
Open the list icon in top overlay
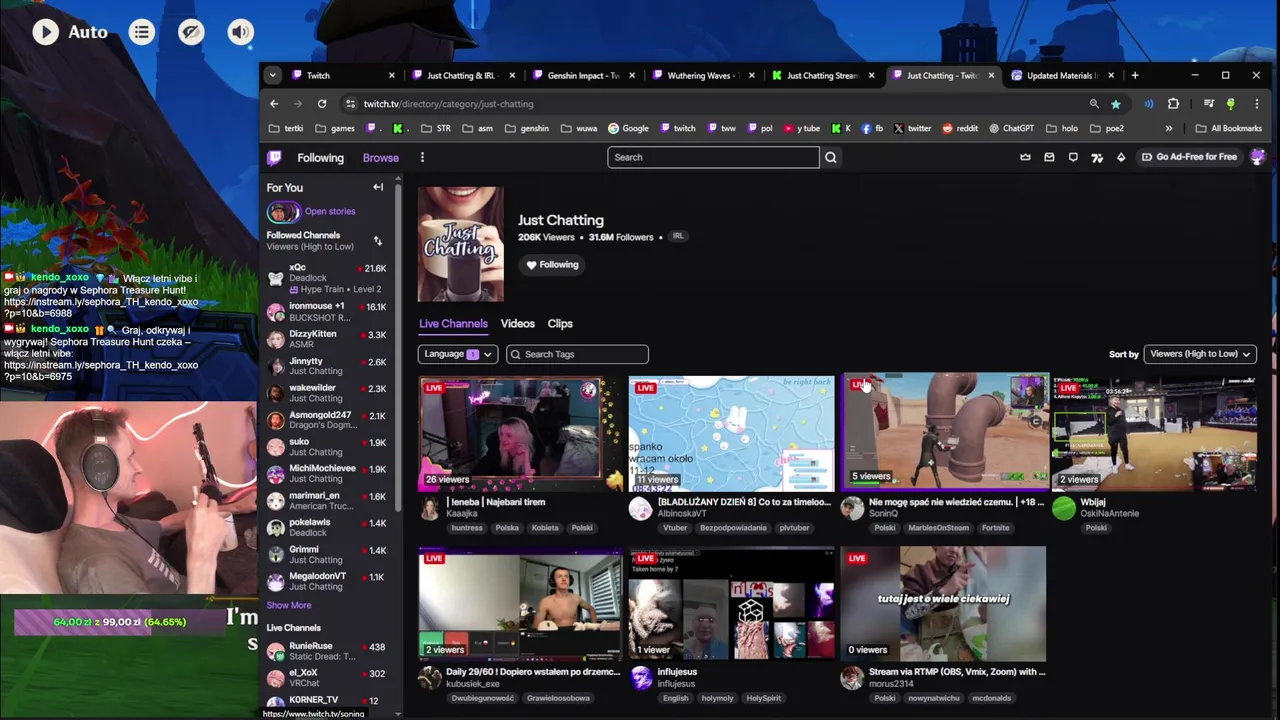point(142,32)
